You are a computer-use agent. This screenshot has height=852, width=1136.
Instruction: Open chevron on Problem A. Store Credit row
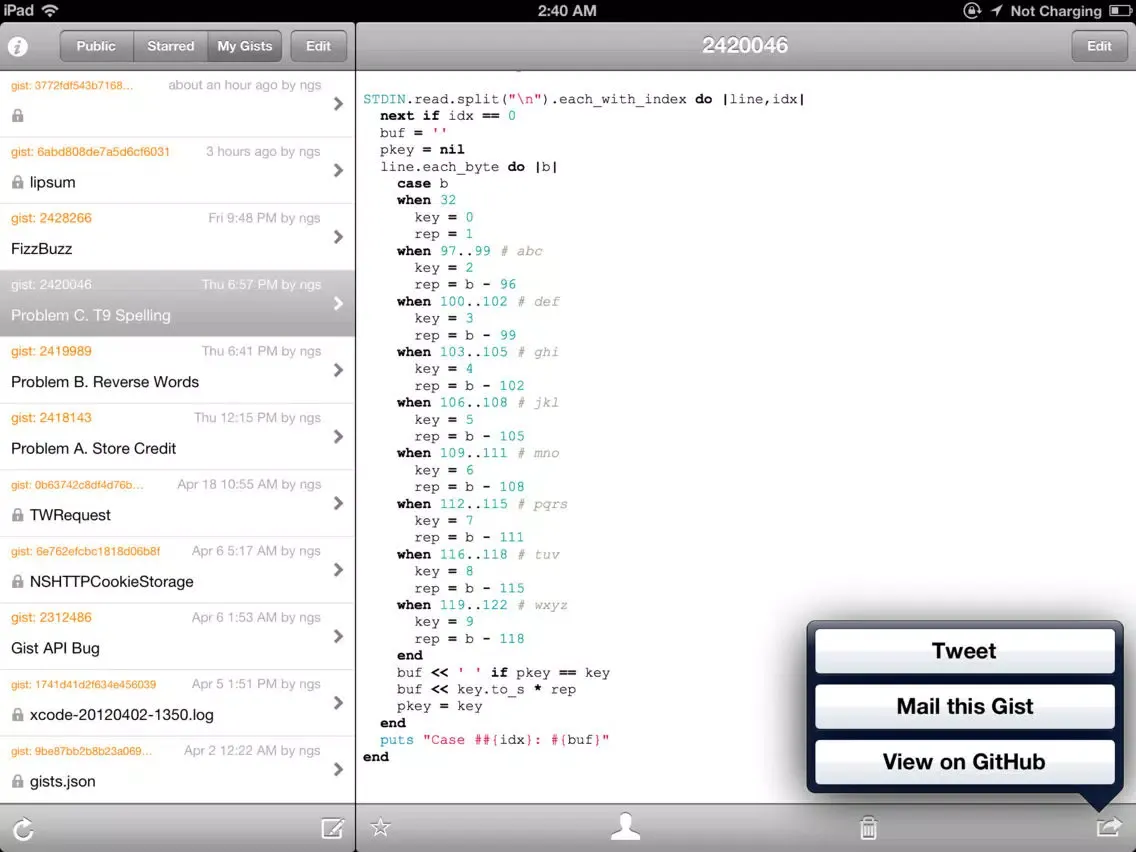pos(338,437)
